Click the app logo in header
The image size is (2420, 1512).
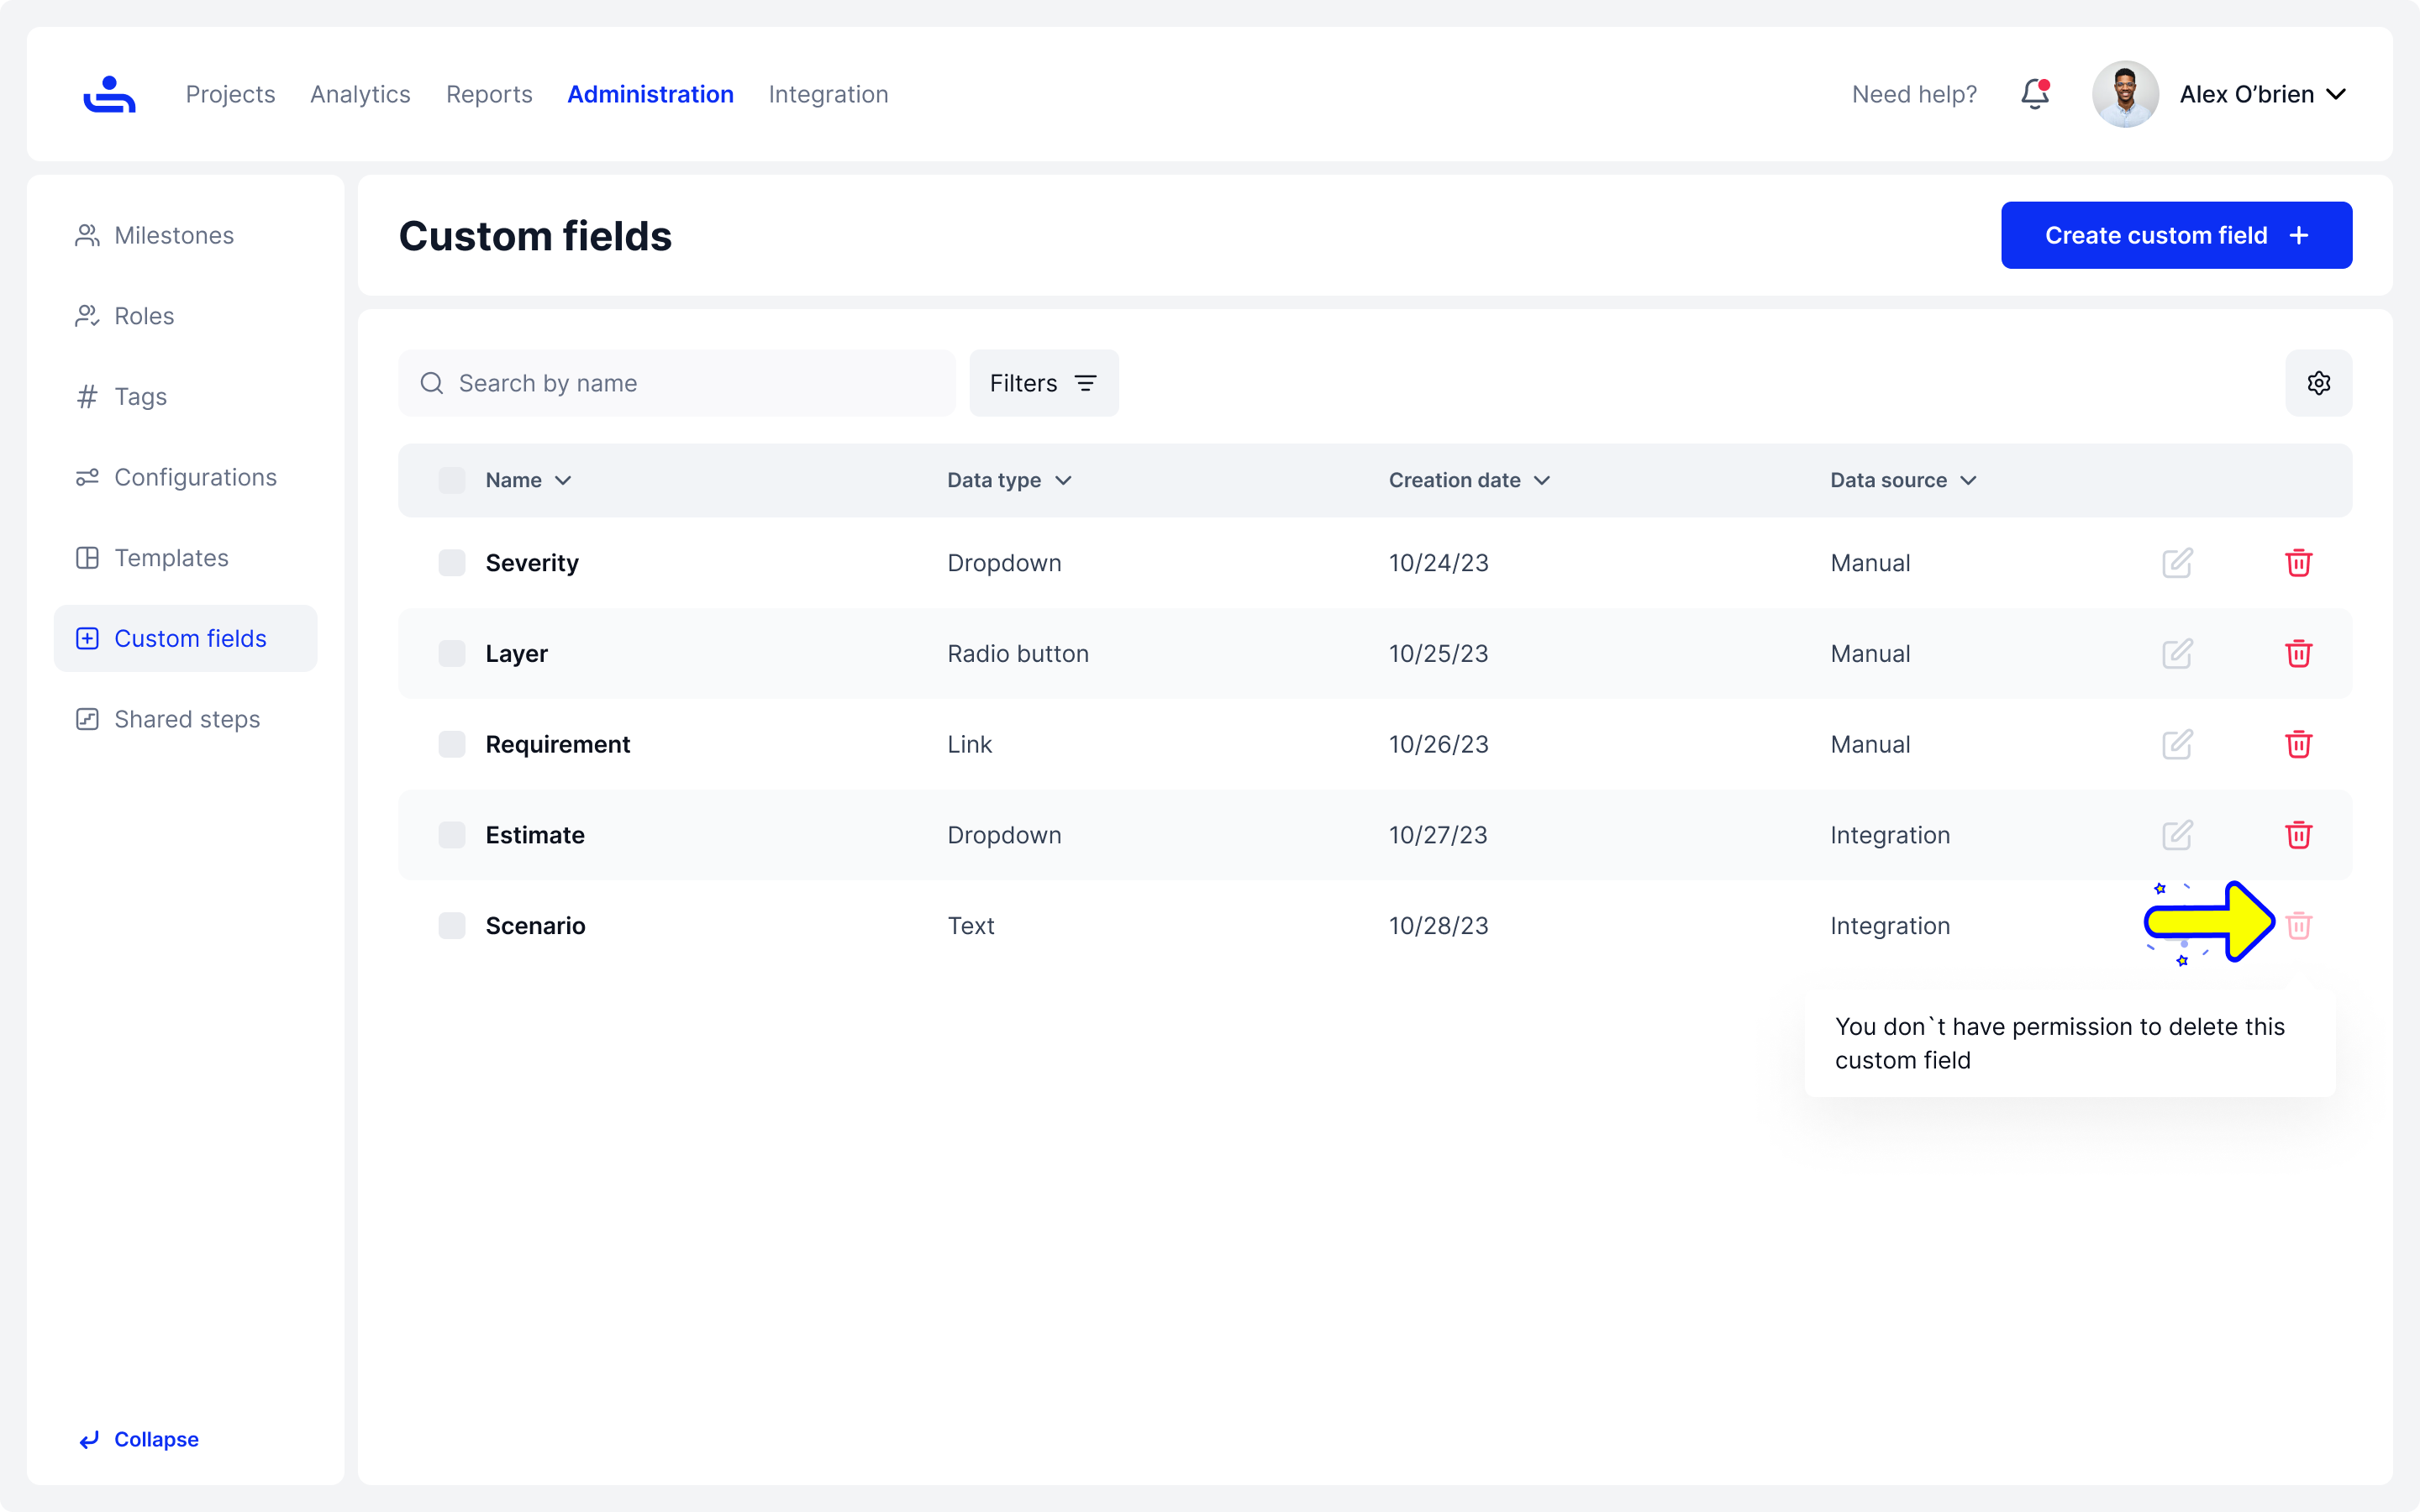[x=109, y=94]
